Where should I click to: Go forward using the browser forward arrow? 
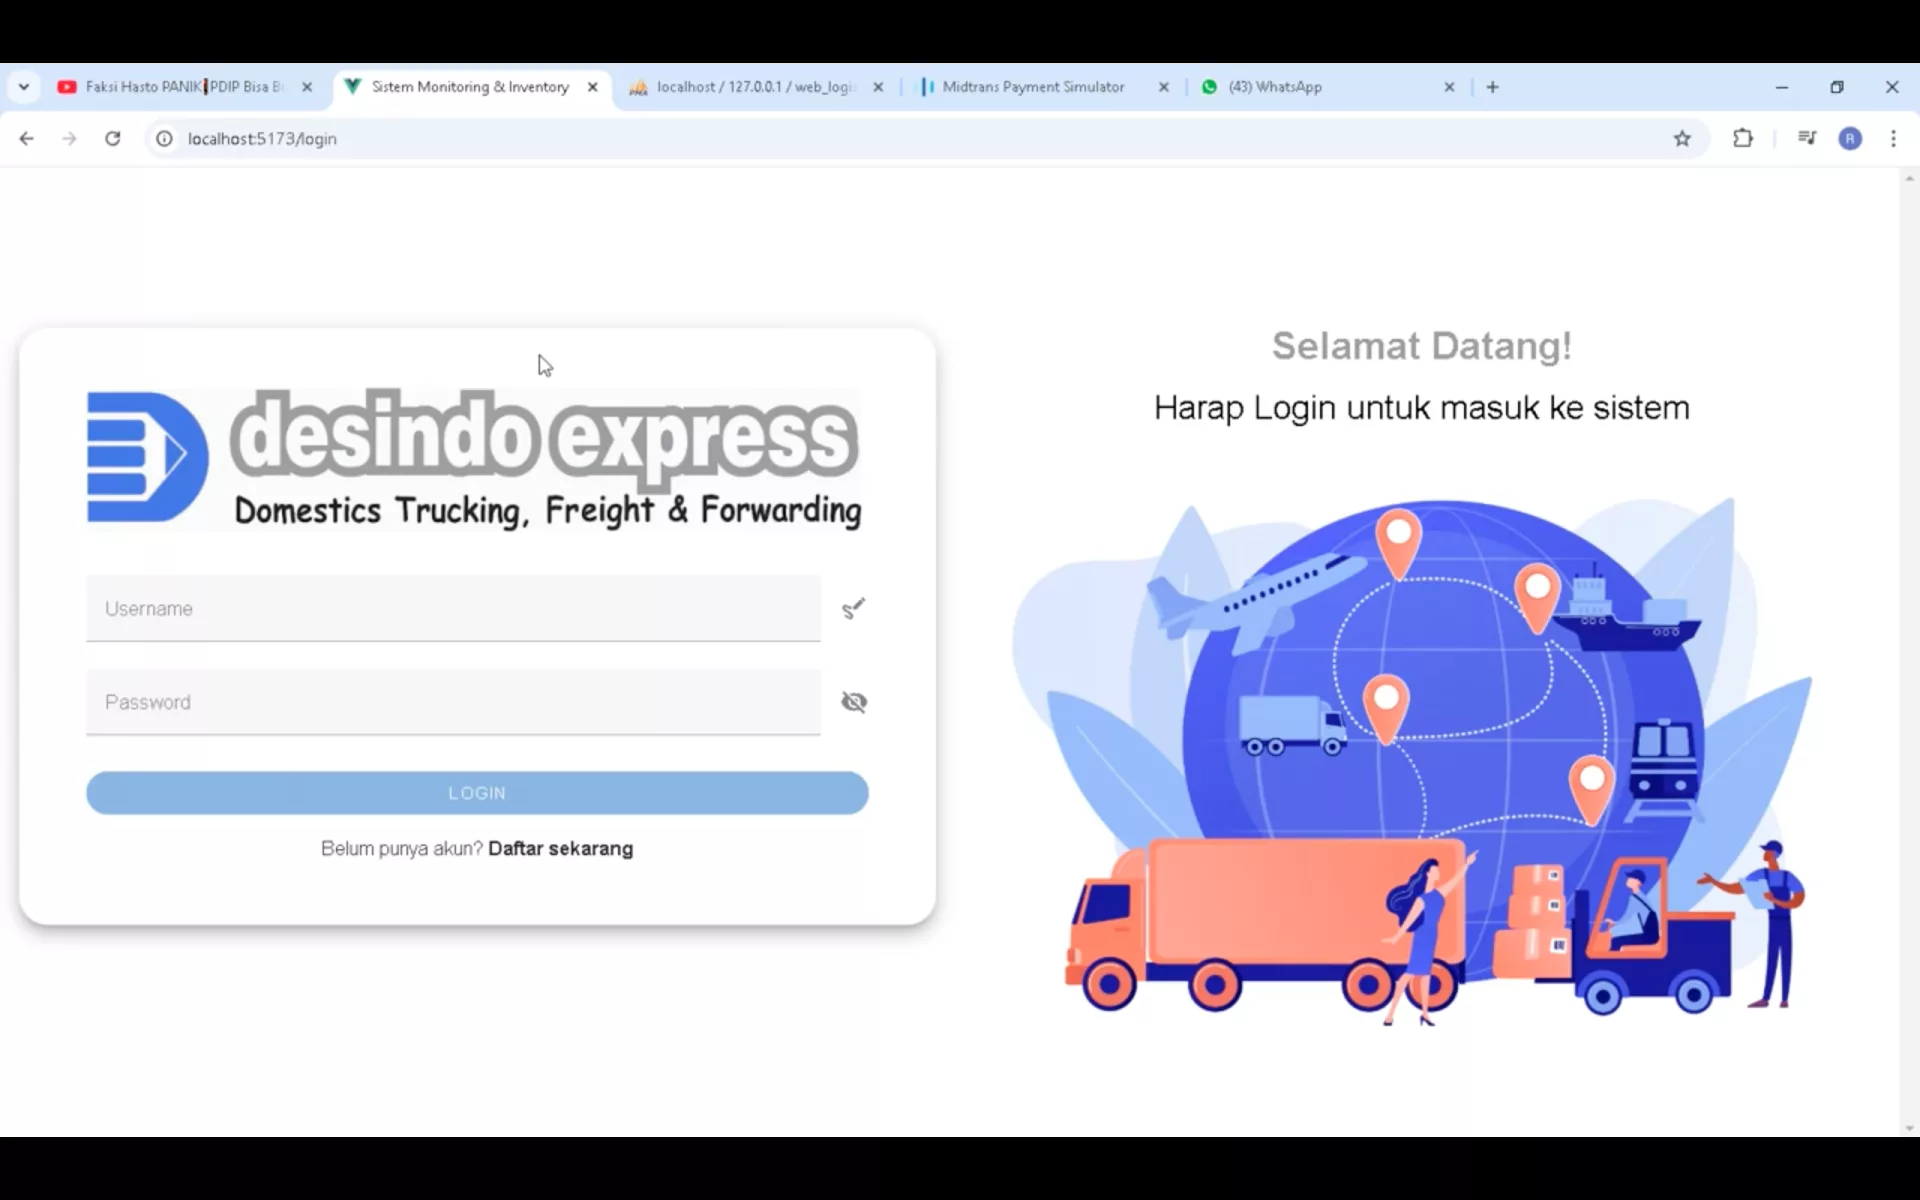[x=69, y=139]
